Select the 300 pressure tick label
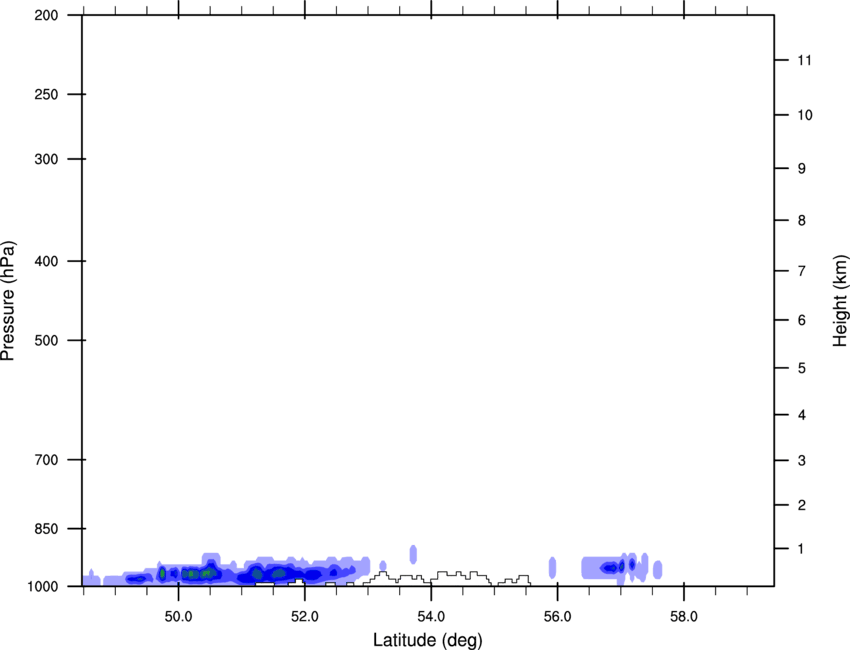This screenshot has width=850, height=650. point(46,159)
